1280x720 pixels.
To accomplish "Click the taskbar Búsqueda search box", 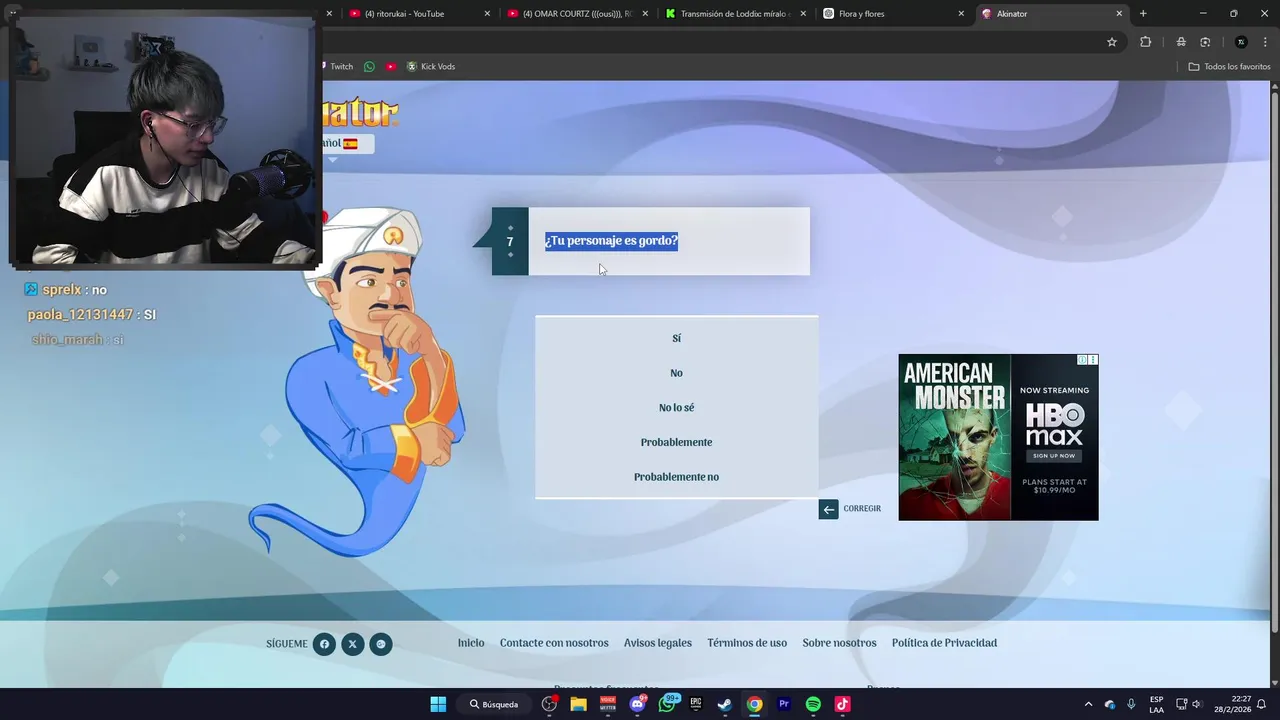I will tap(495, 704).
